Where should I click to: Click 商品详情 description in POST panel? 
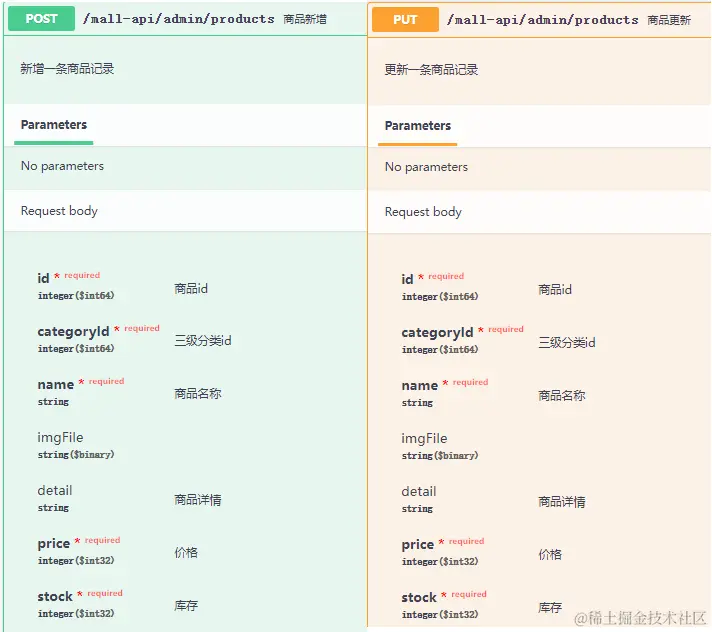[198, 500]
